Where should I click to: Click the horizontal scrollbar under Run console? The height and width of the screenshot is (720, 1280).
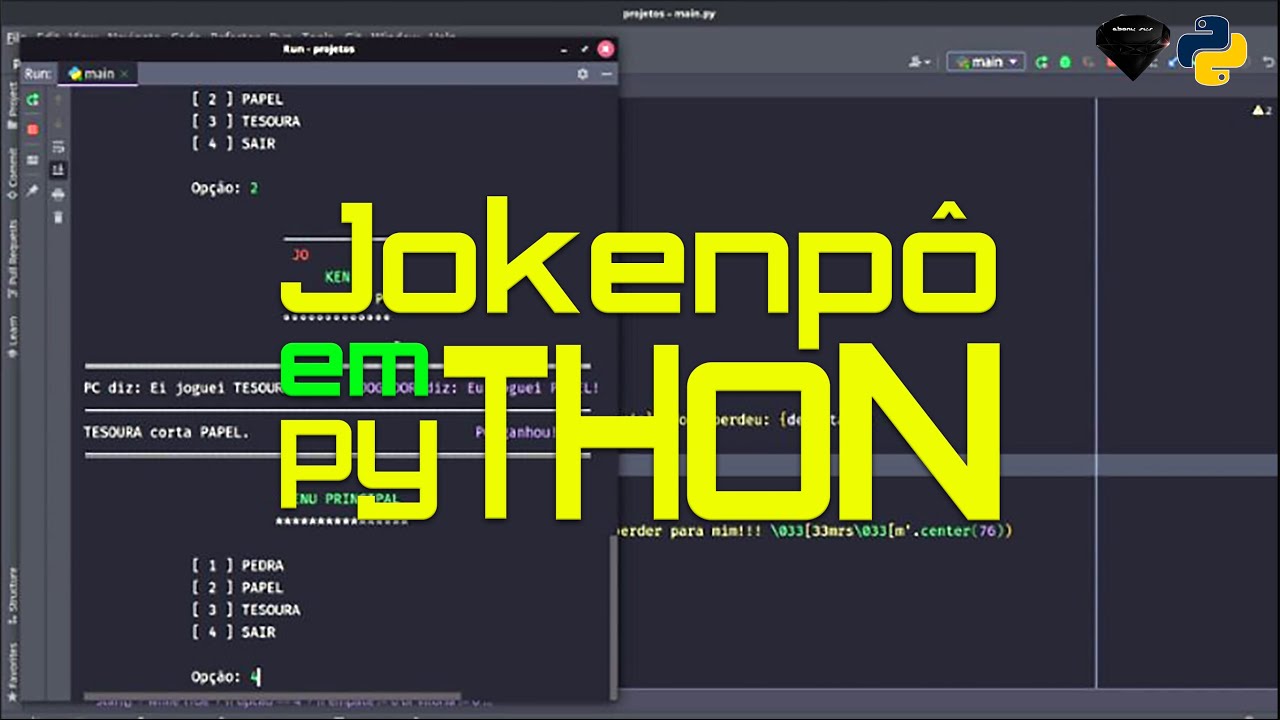pyautogui.click(x=272, y=696)
